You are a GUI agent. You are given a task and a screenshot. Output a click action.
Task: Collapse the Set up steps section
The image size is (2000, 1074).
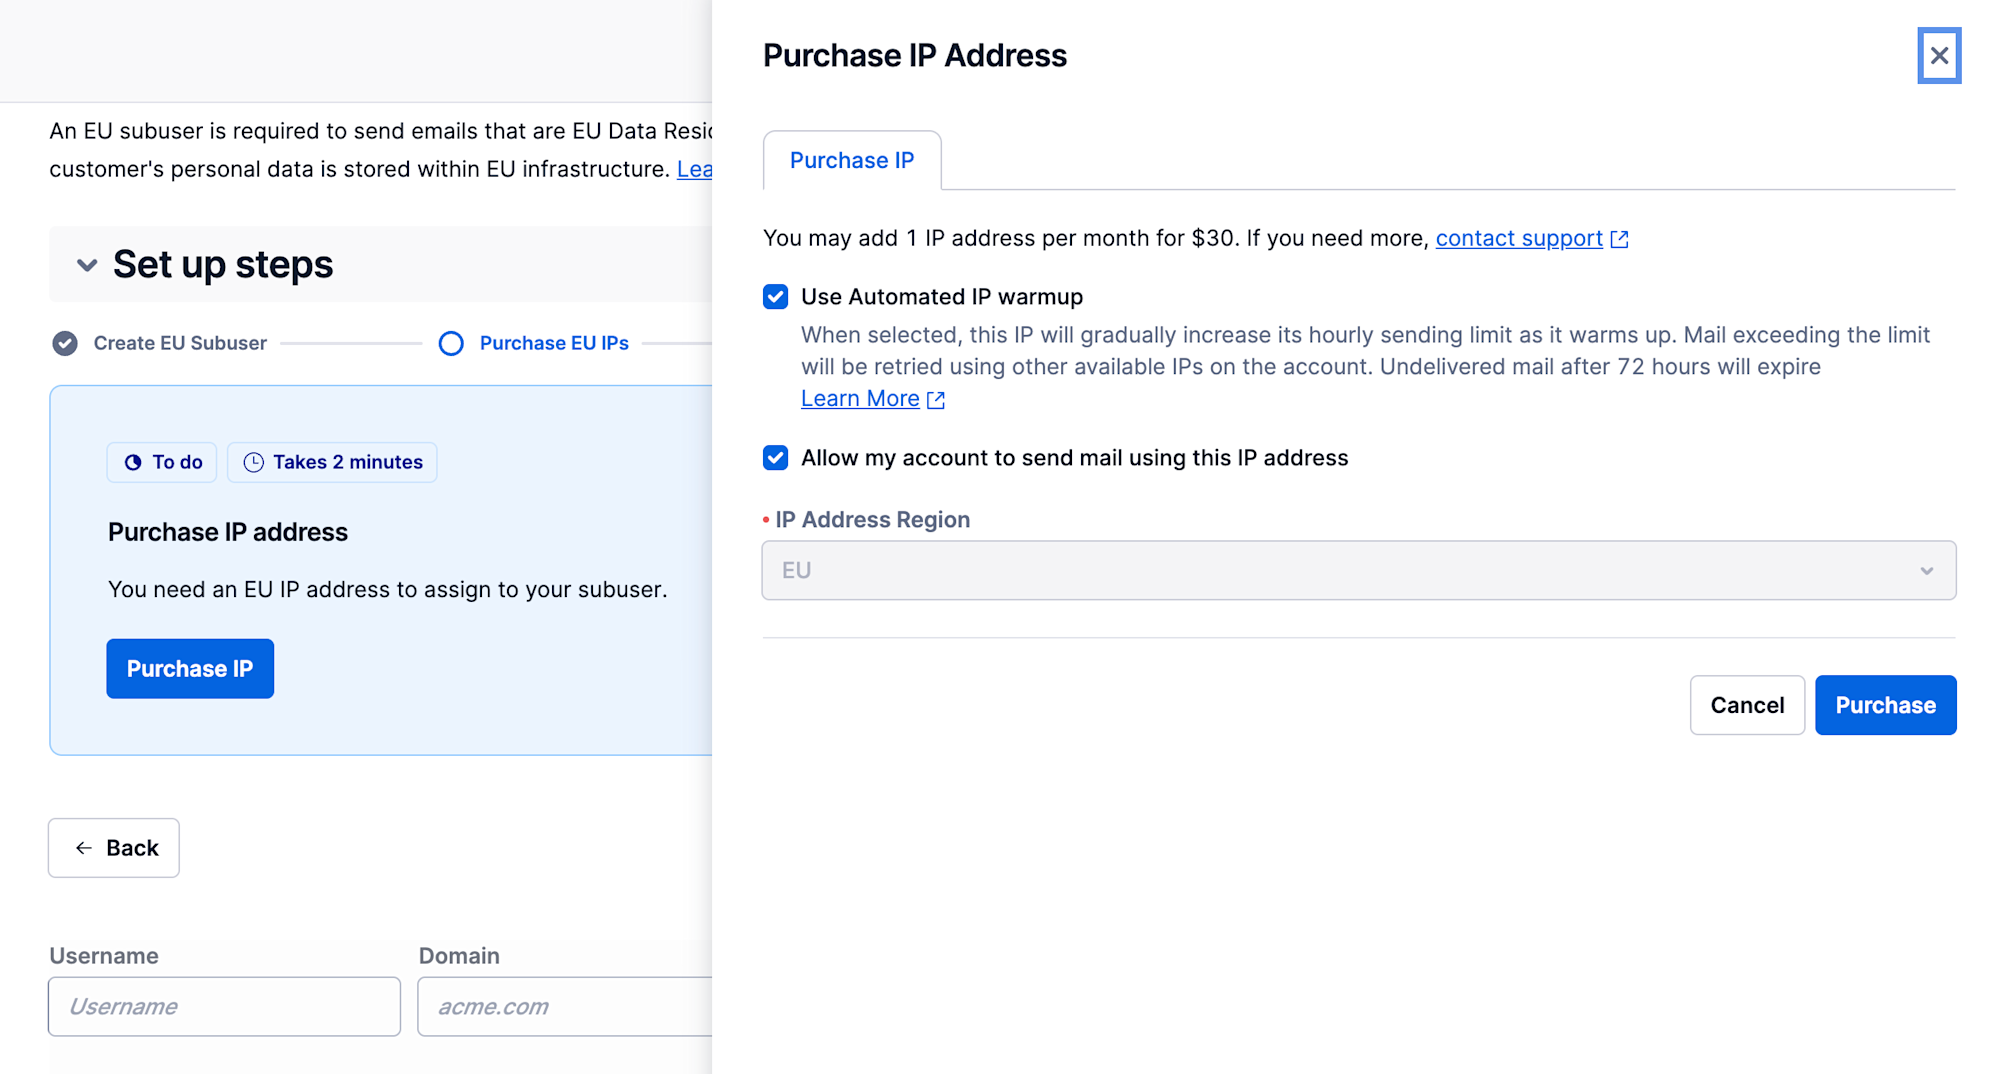[87, 265]
